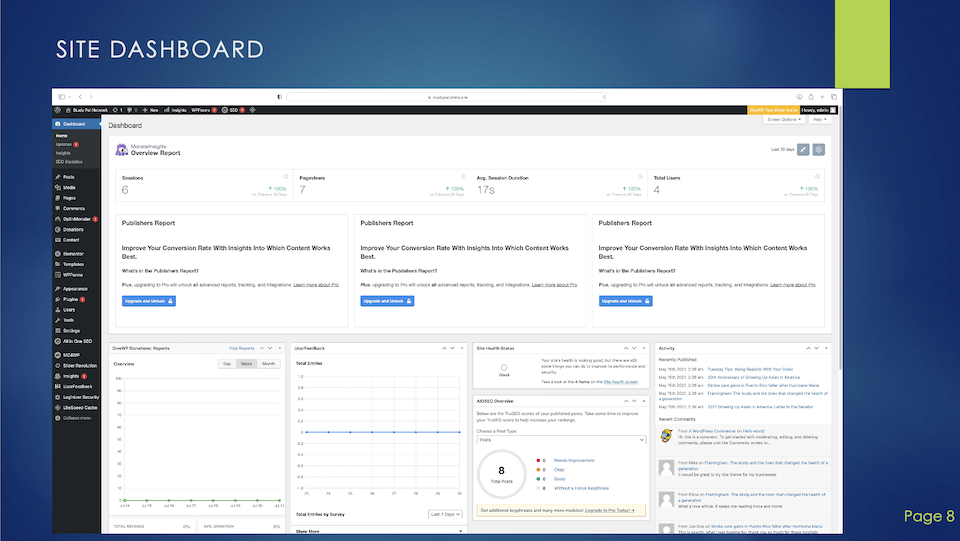The width and height of the screenshot is (960, 541).
Task: Go to Plugins in the admin sidebar
Action: pos(70,299)
